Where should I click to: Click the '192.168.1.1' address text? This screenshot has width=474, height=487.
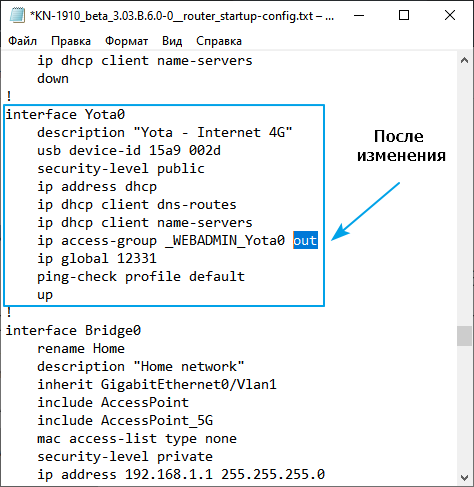(x=169, y=474)
